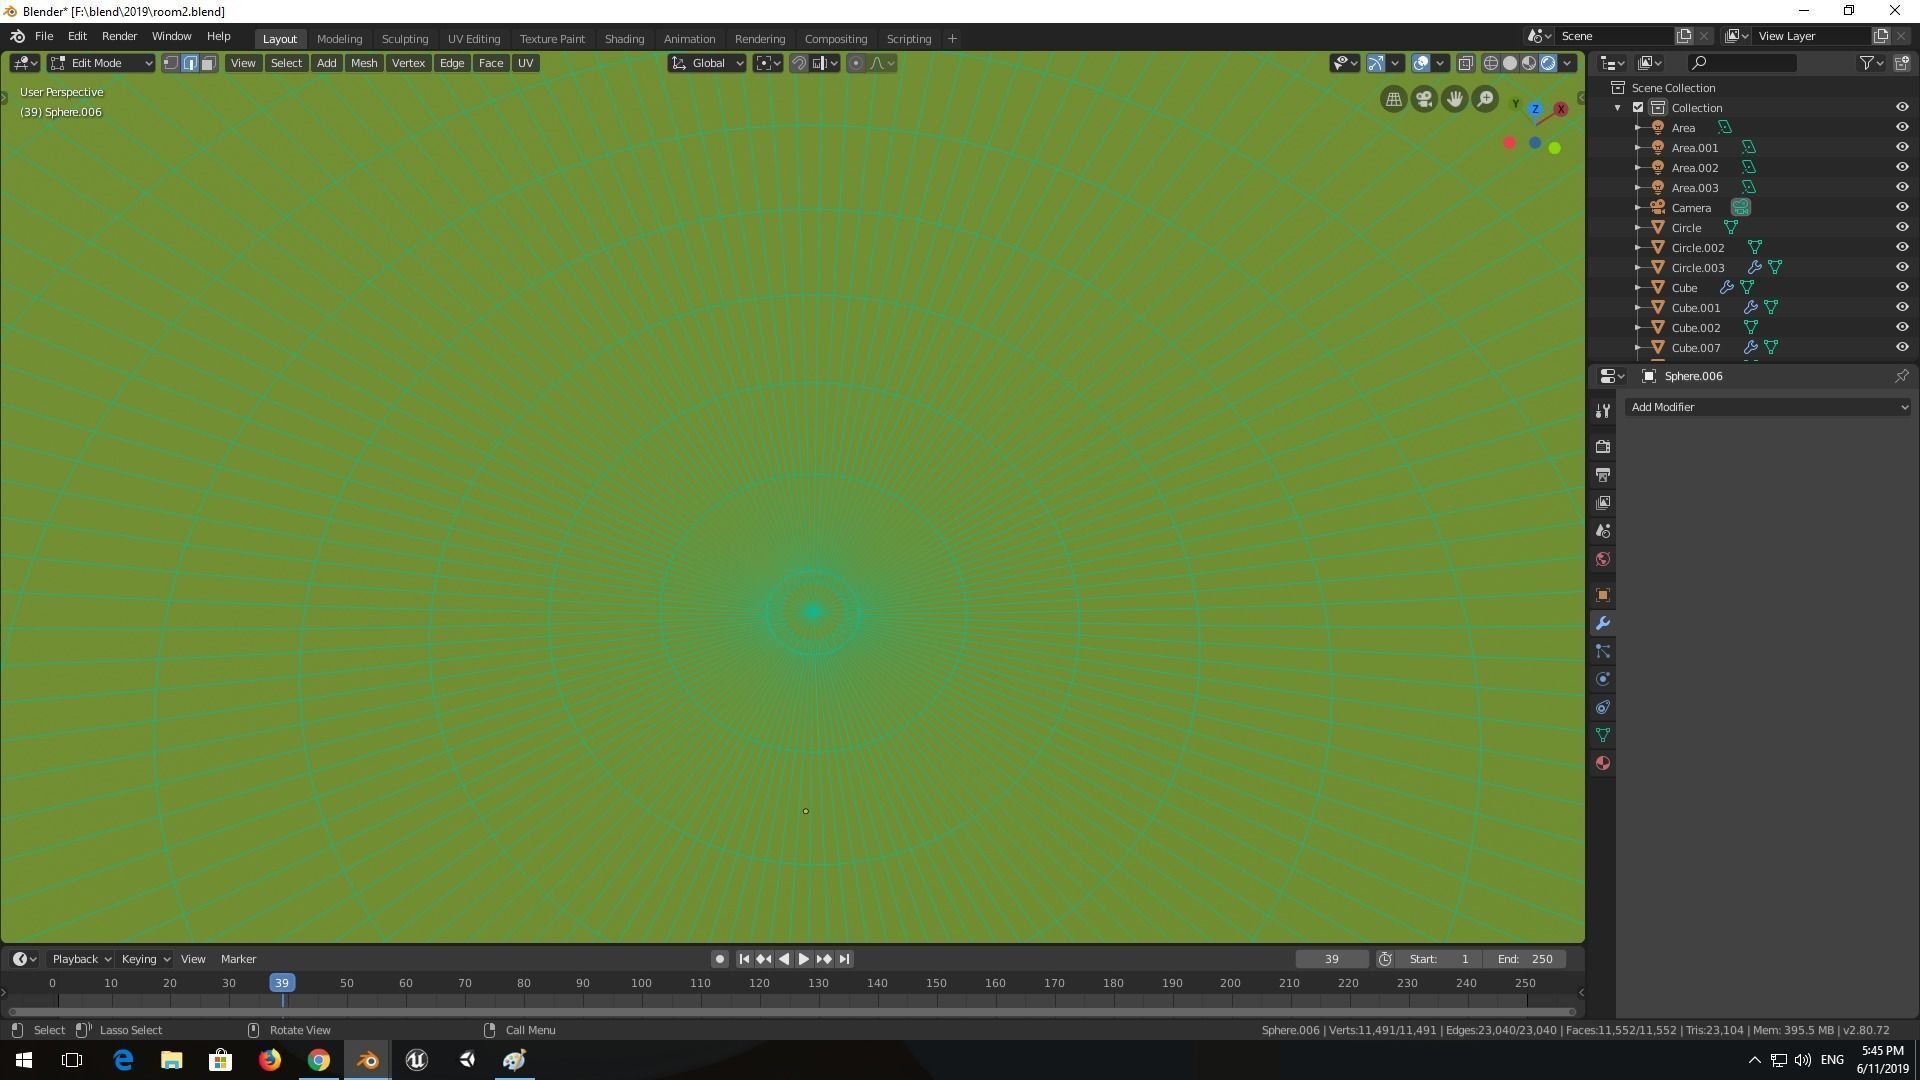Open the Physics properties tab icon
Image resolution: width=1920 pixels, height=1080 pixels.
(1603, 679)
